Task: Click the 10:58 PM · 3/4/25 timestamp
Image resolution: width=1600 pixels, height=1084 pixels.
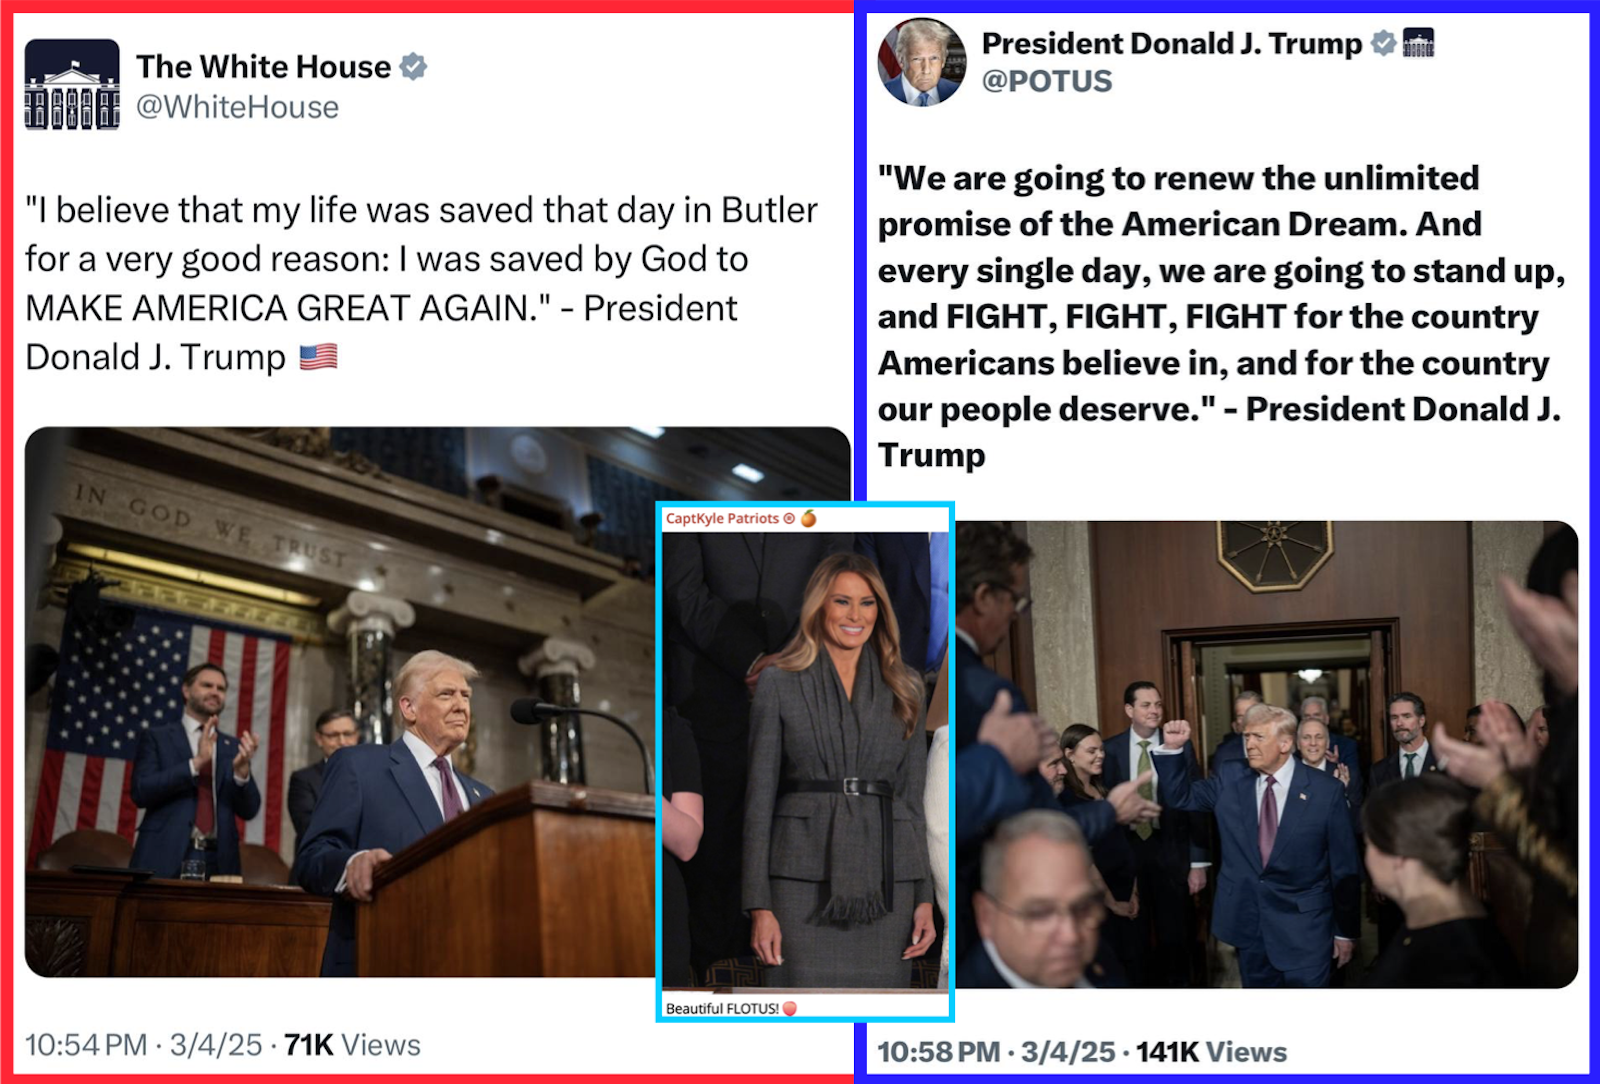Action: click(996, 1052)
